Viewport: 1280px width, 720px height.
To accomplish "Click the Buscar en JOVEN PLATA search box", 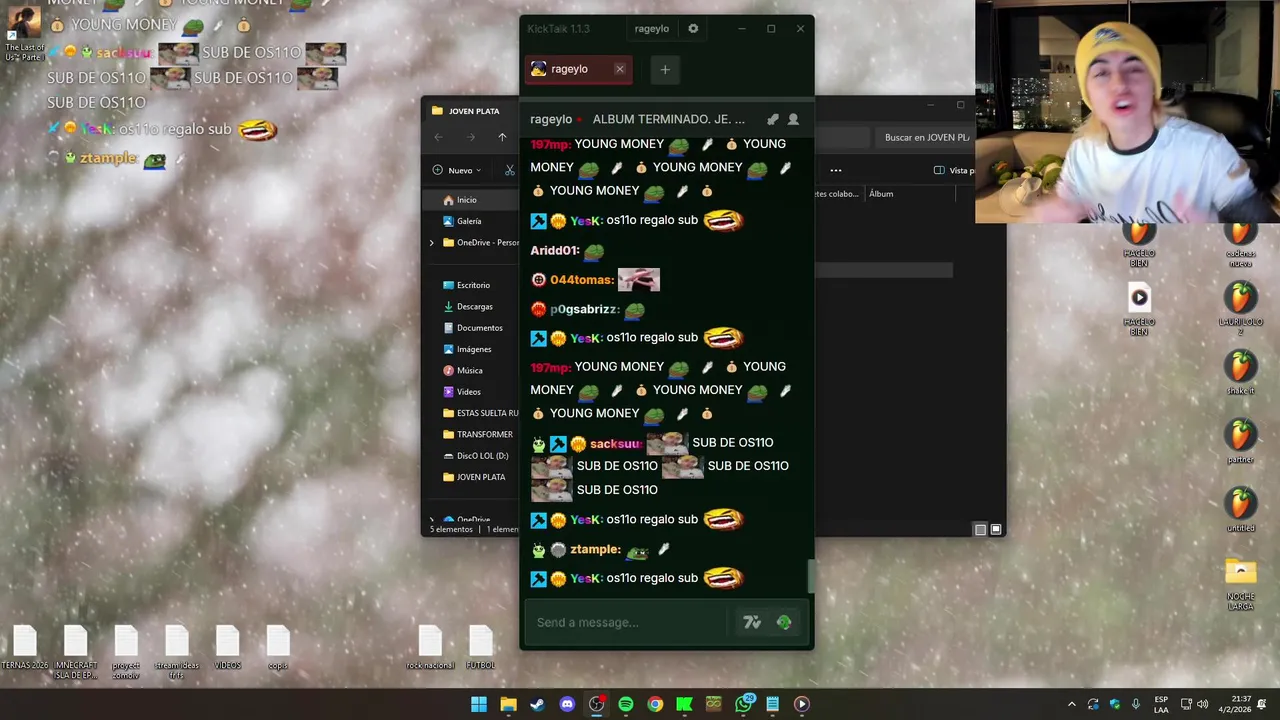I will tap(925, 137).
